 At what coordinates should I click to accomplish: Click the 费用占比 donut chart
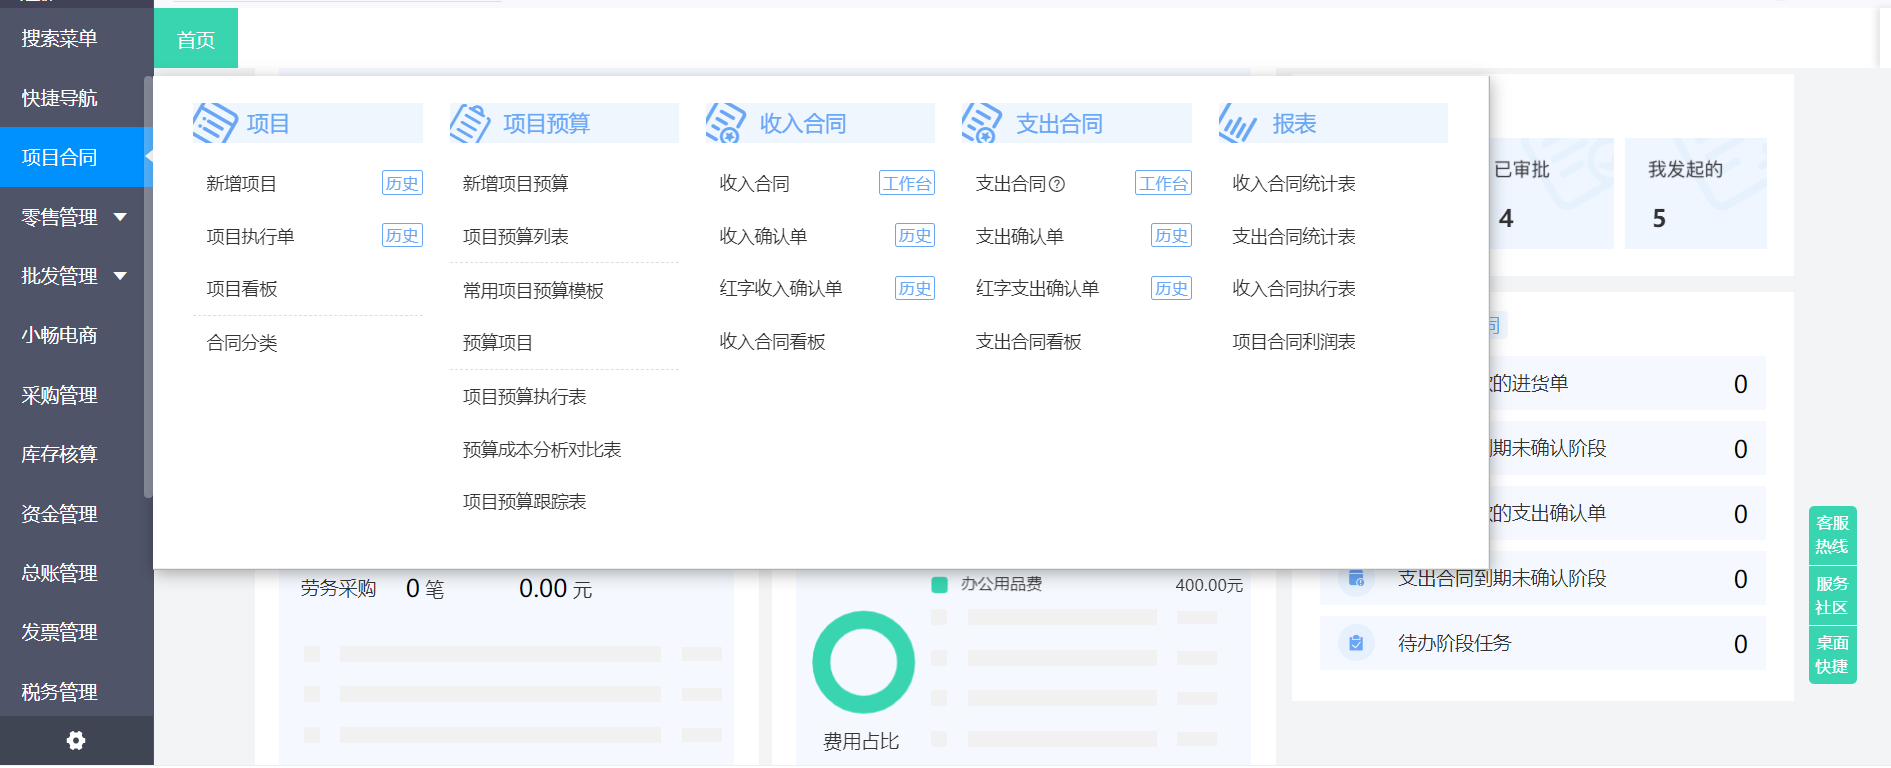coord(863,662)
